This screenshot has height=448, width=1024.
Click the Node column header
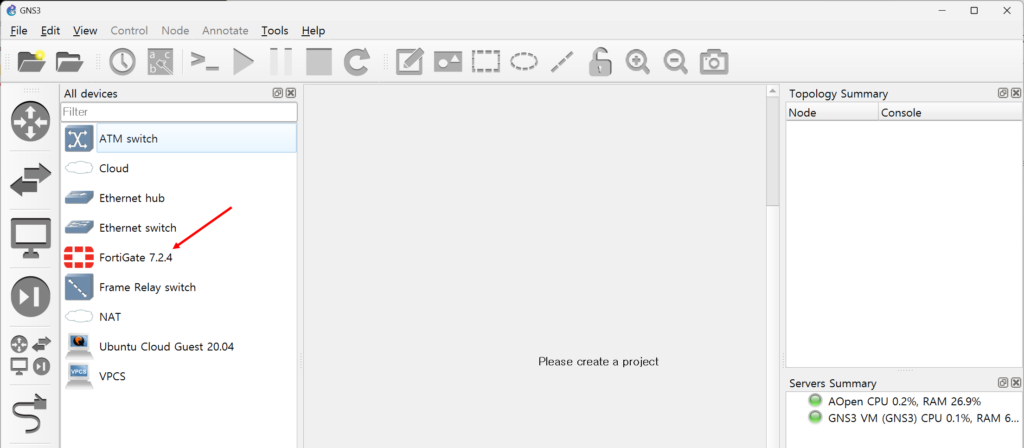tap(832, 112)
